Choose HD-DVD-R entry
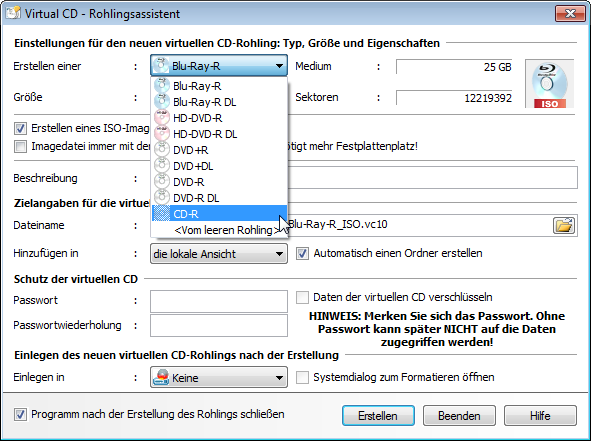 pyautogui.click(x=219, y=118)
